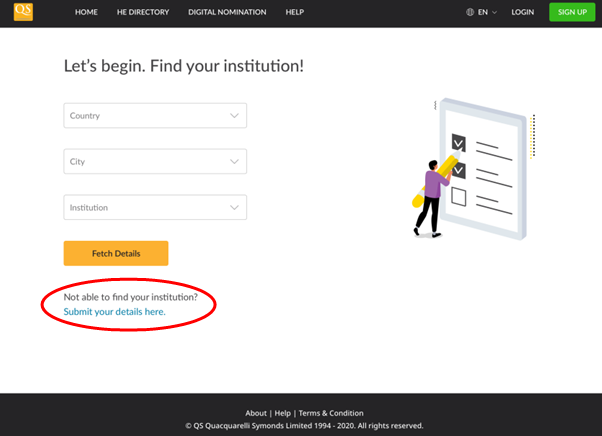
Task: Click the Fetch Details button
Action: pos(116,253)
